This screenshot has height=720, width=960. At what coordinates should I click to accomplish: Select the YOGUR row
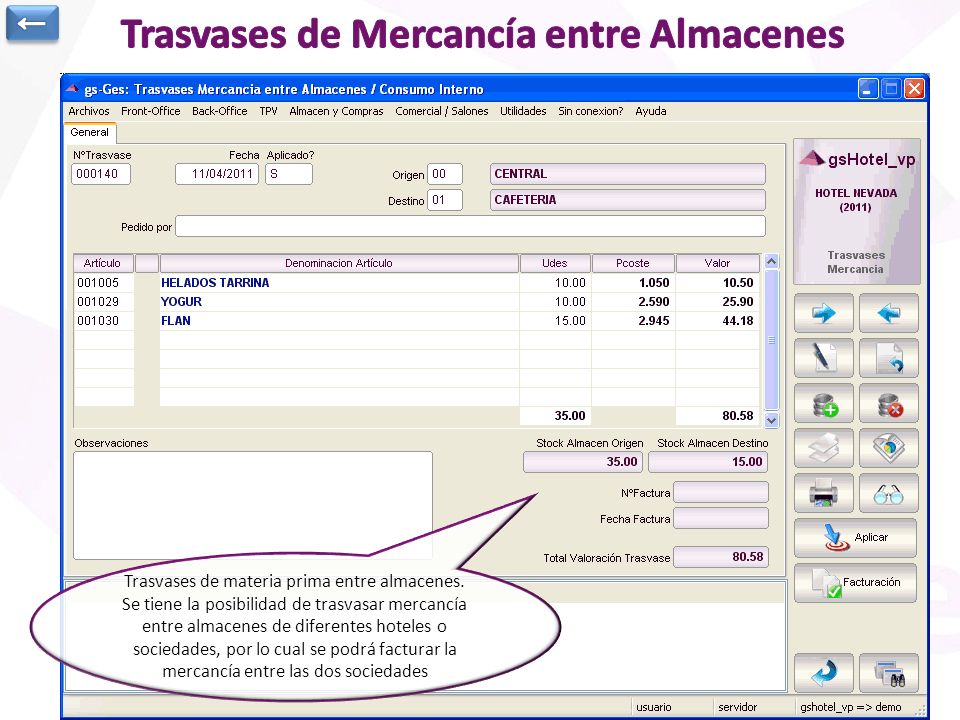coord(416,302)
